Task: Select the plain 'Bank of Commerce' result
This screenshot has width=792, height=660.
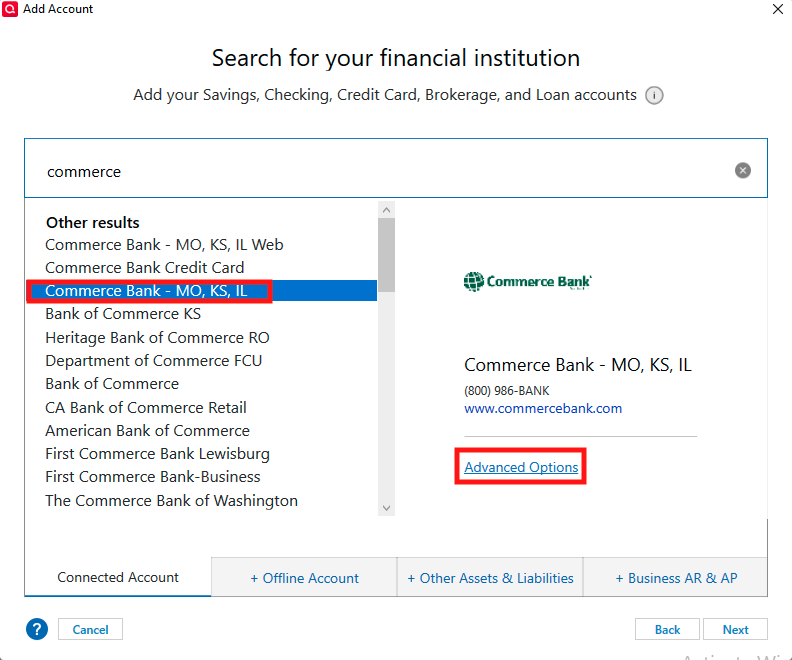Action: coord(112,384)
